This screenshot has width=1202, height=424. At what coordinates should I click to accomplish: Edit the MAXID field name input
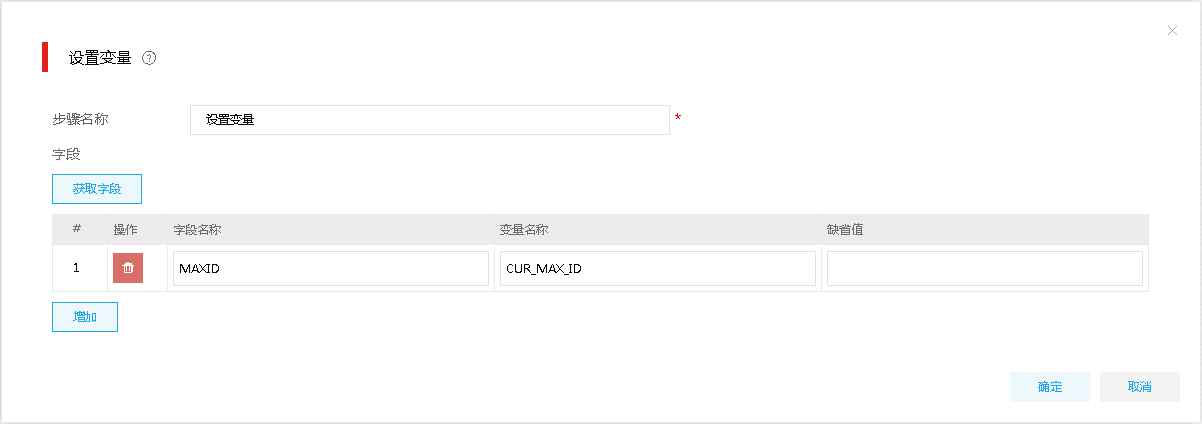tap(331, 268)
